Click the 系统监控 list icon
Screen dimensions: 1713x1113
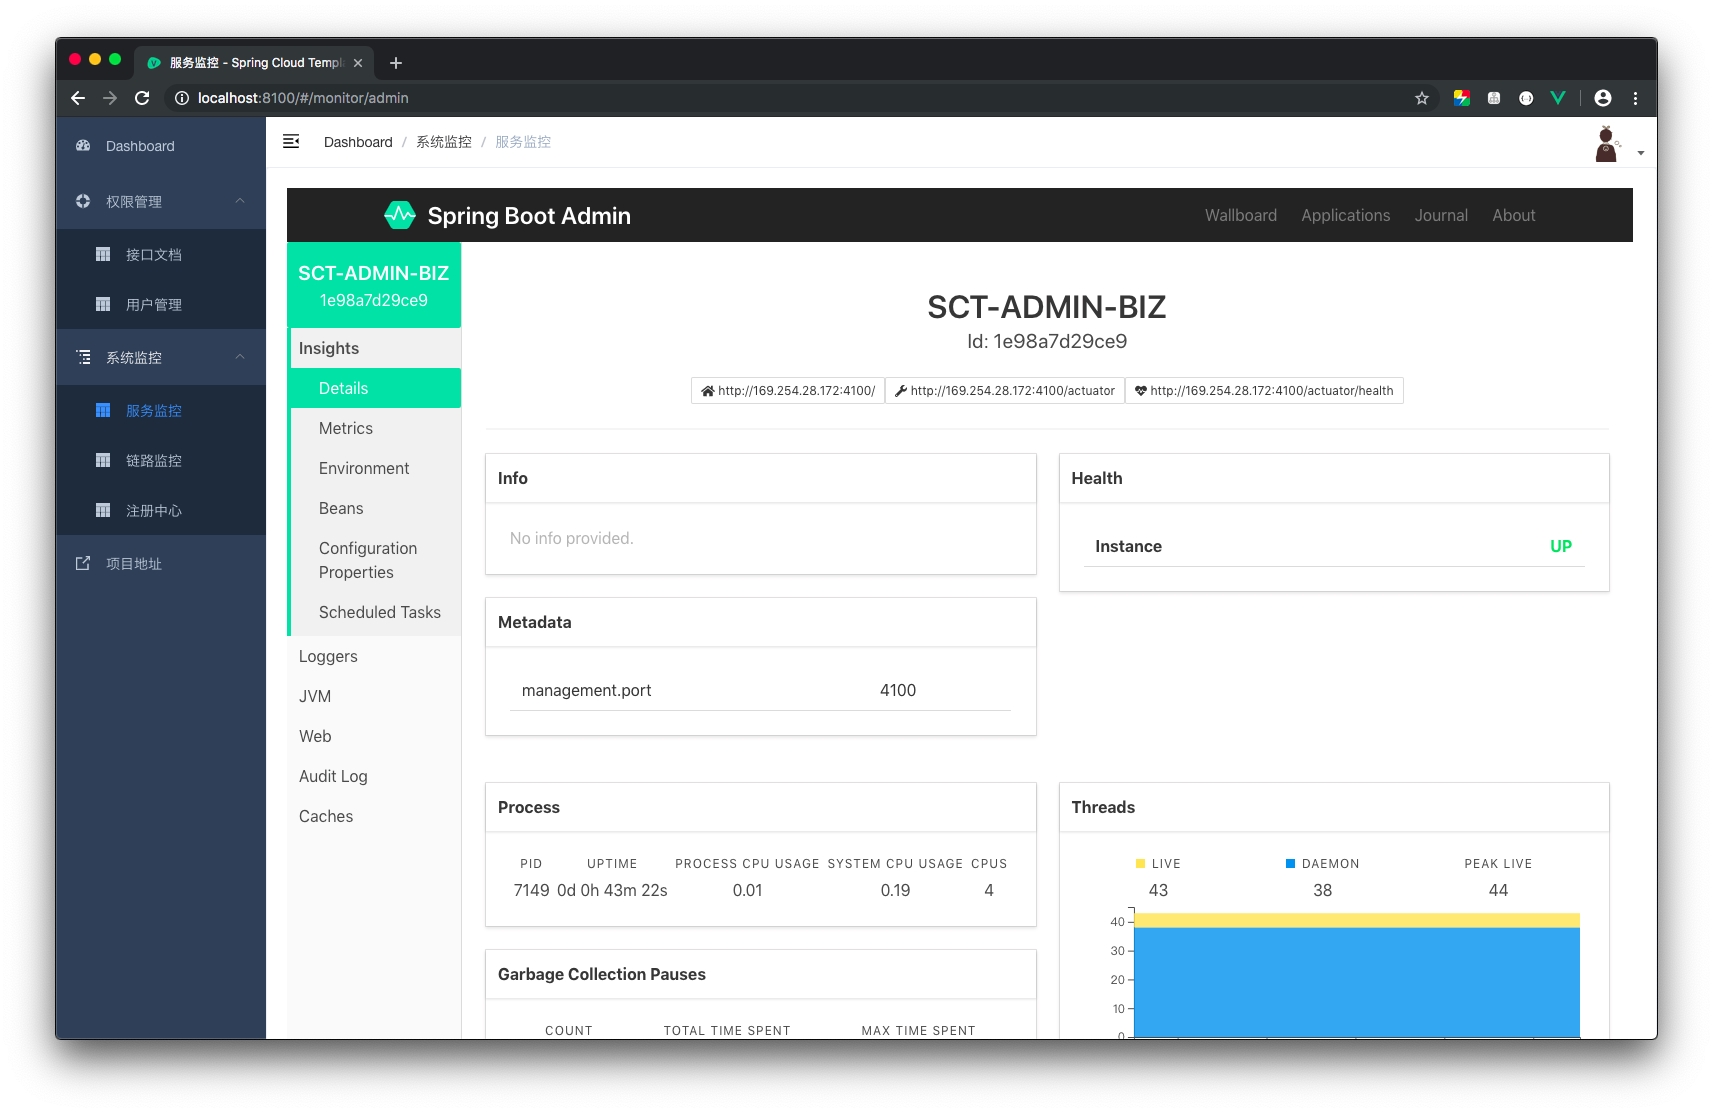(83, 357)
